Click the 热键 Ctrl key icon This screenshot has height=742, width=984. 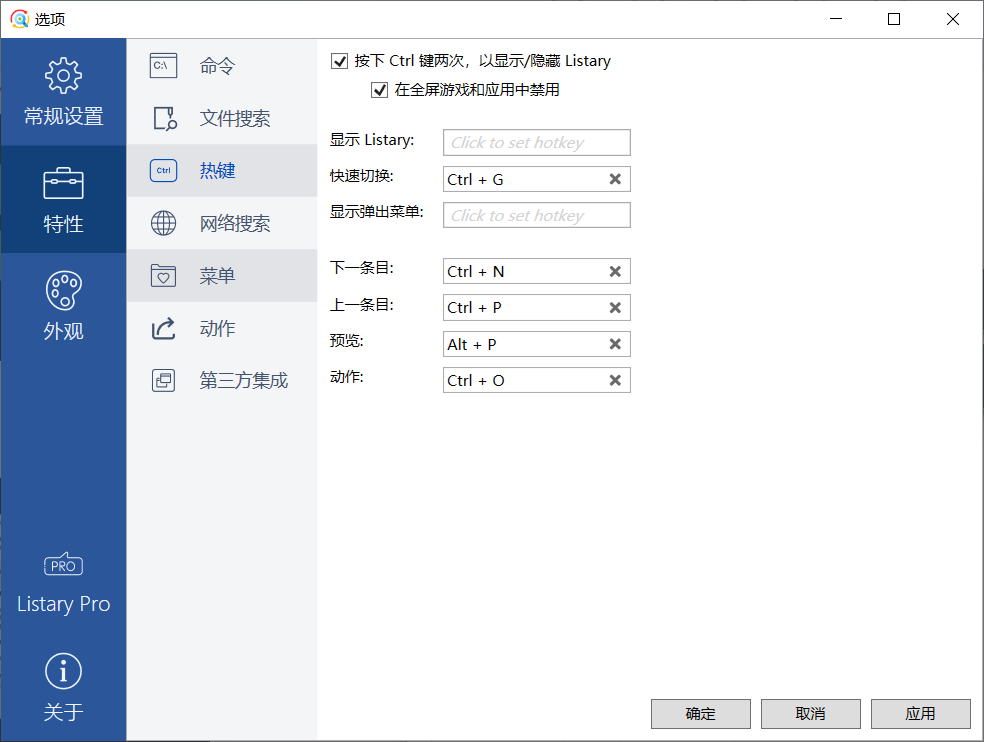(x=164, y=170)
